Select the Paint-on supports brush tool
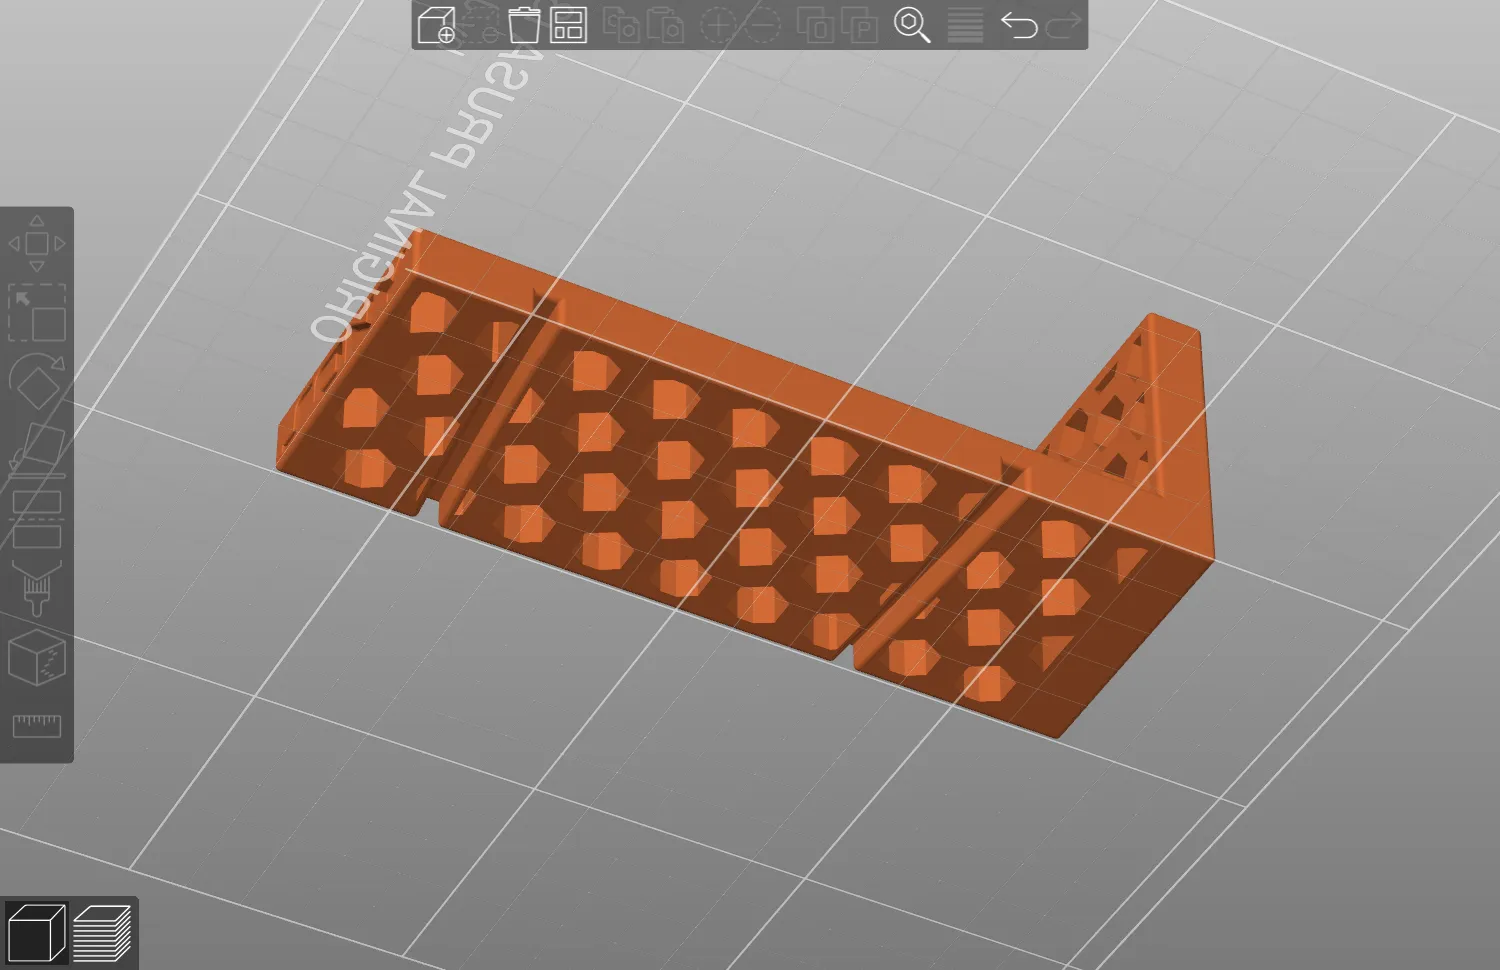Viewport: 1500px width, 970px height. click(37, 587)
